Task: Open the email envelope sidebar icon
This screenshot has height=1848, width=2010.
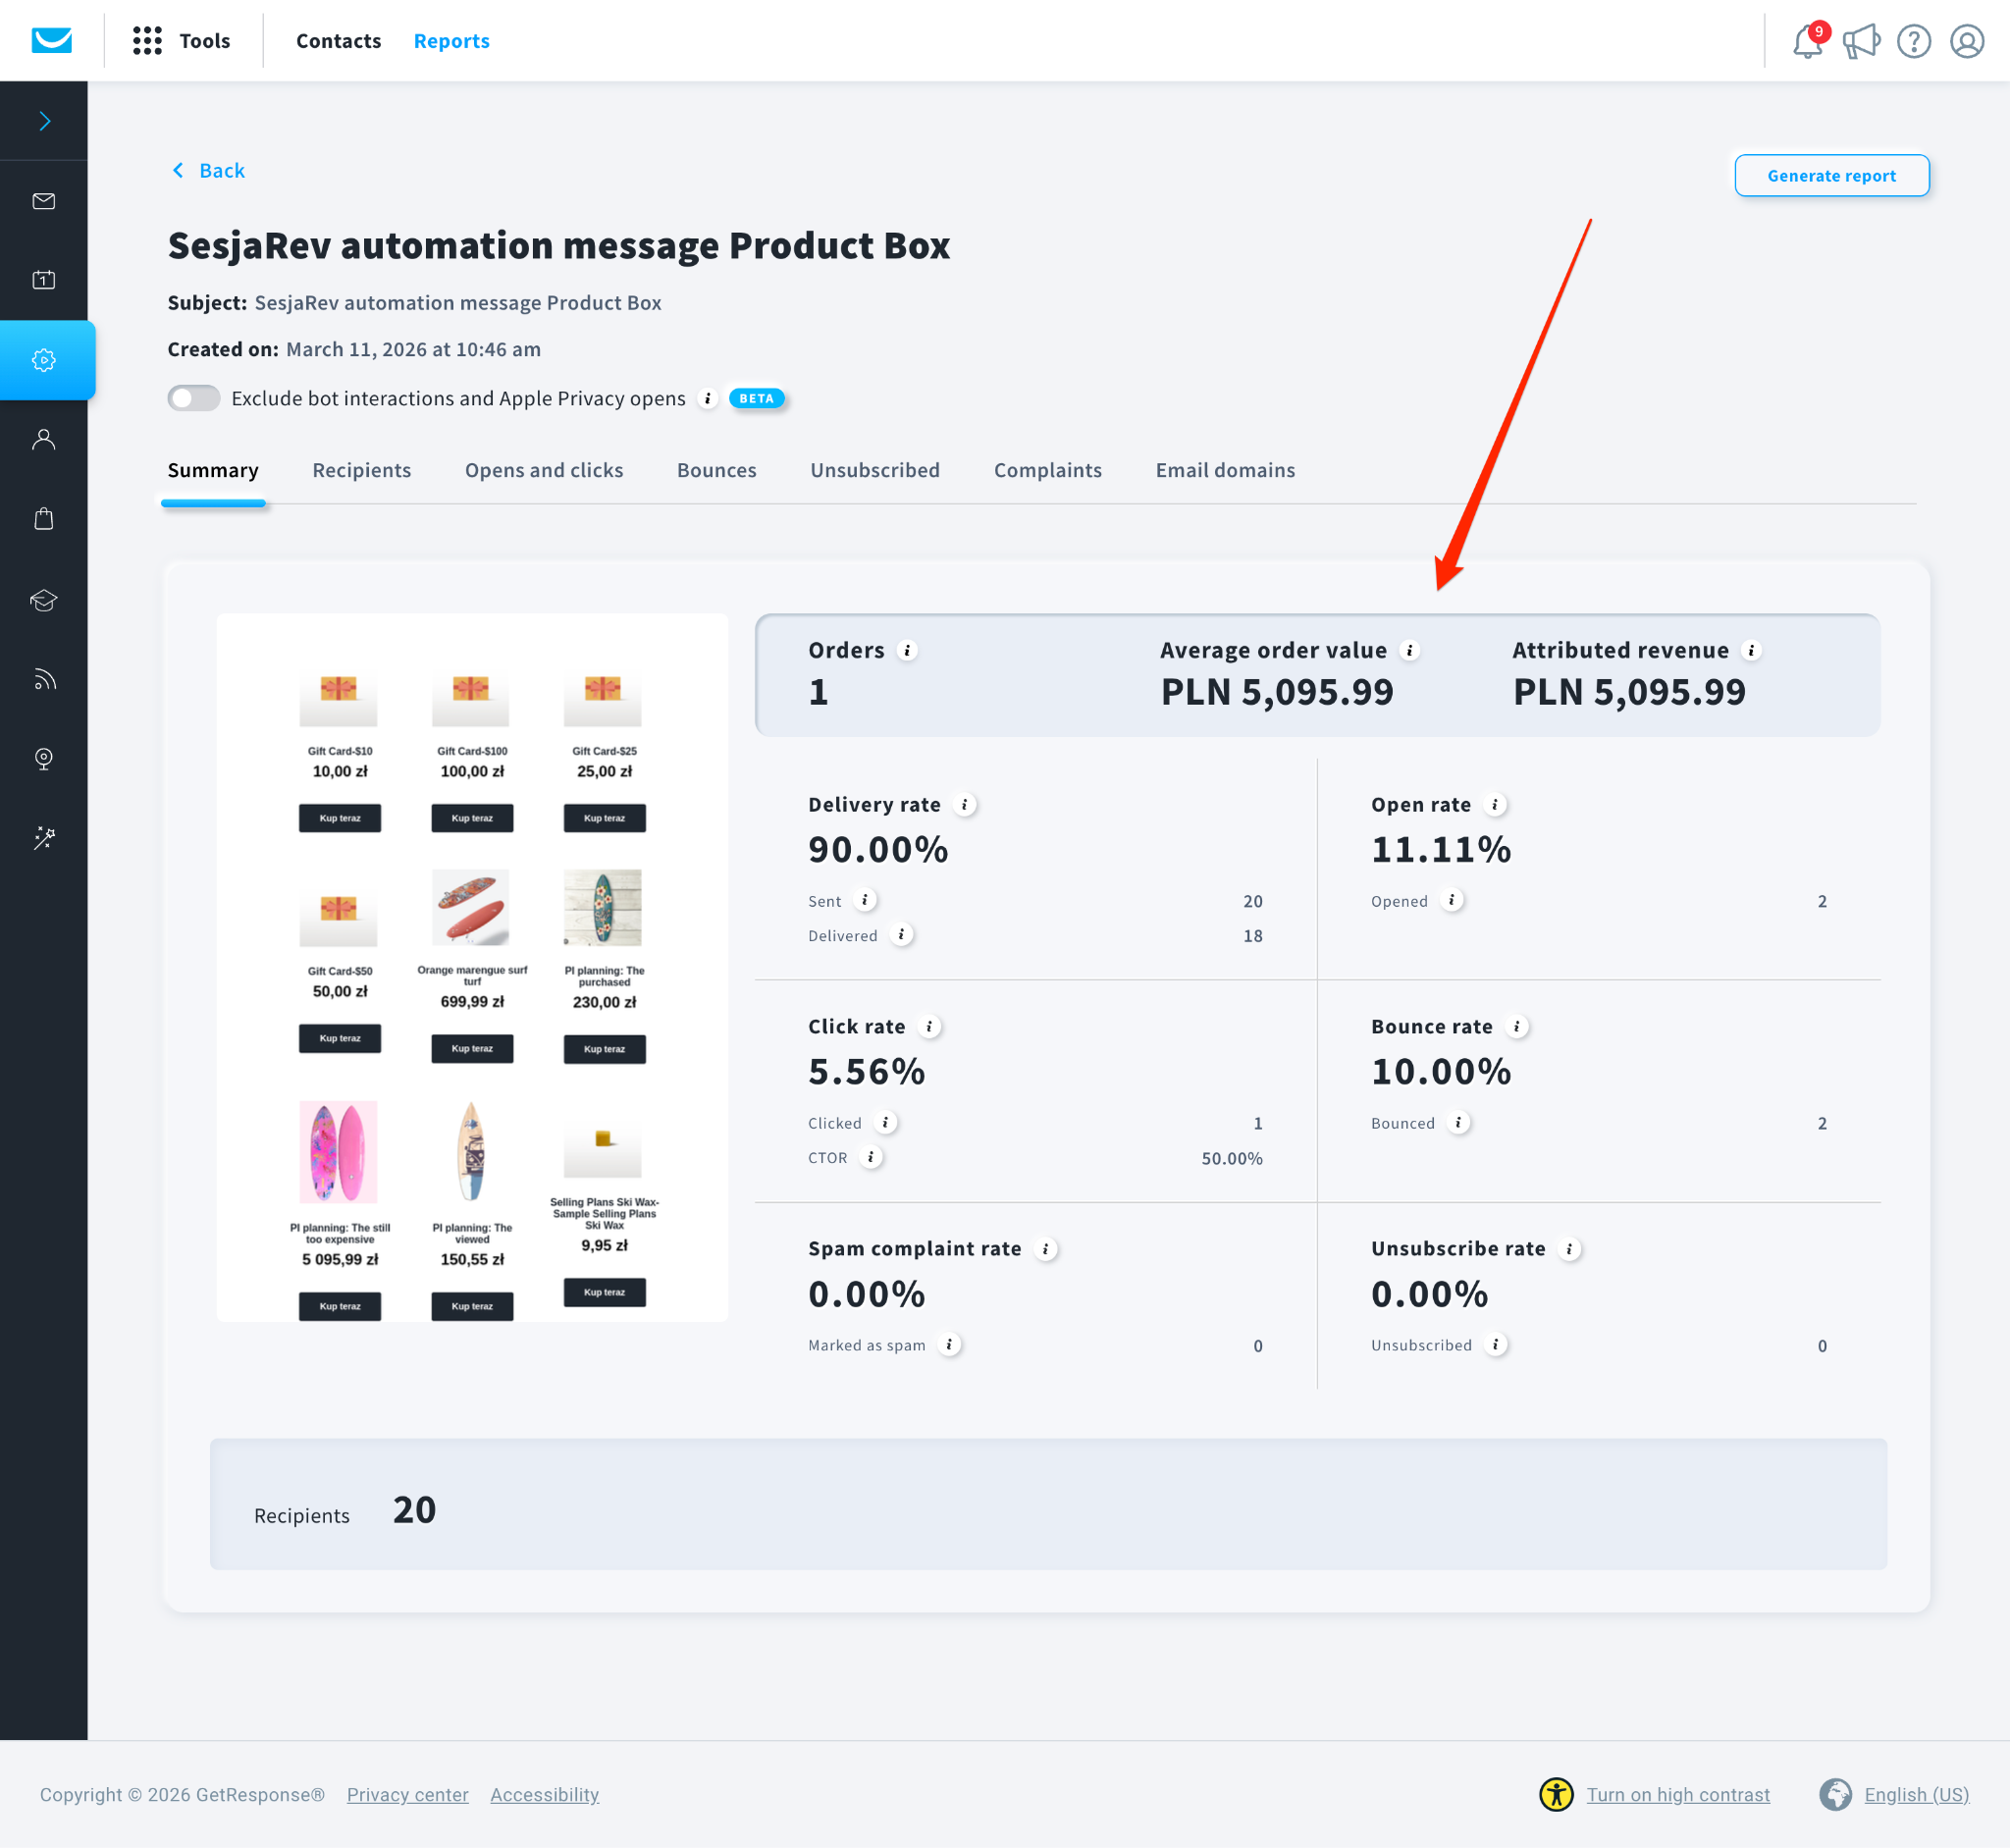Action: [x=44, y=201]
